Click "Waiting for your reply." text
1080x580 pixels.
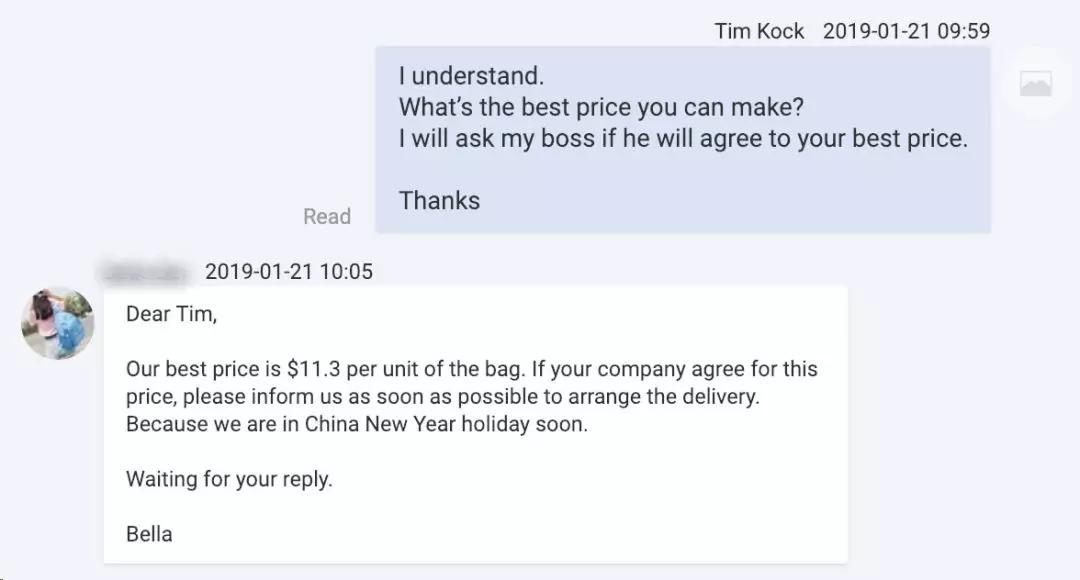[229, 479]
